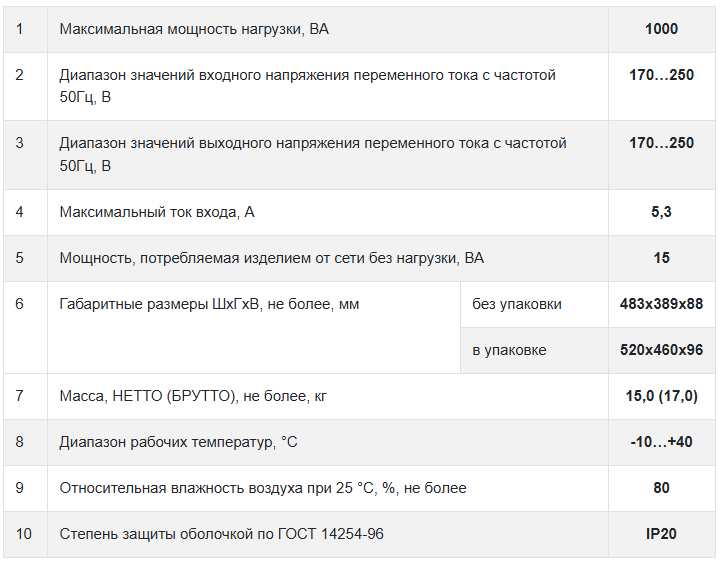Image resolution: width=721 pixels, height=564 pixels.
Task: Click the "Степень защиты оболочкой по ГОСТ 14254-96" text
Action: tap(221, 534)
